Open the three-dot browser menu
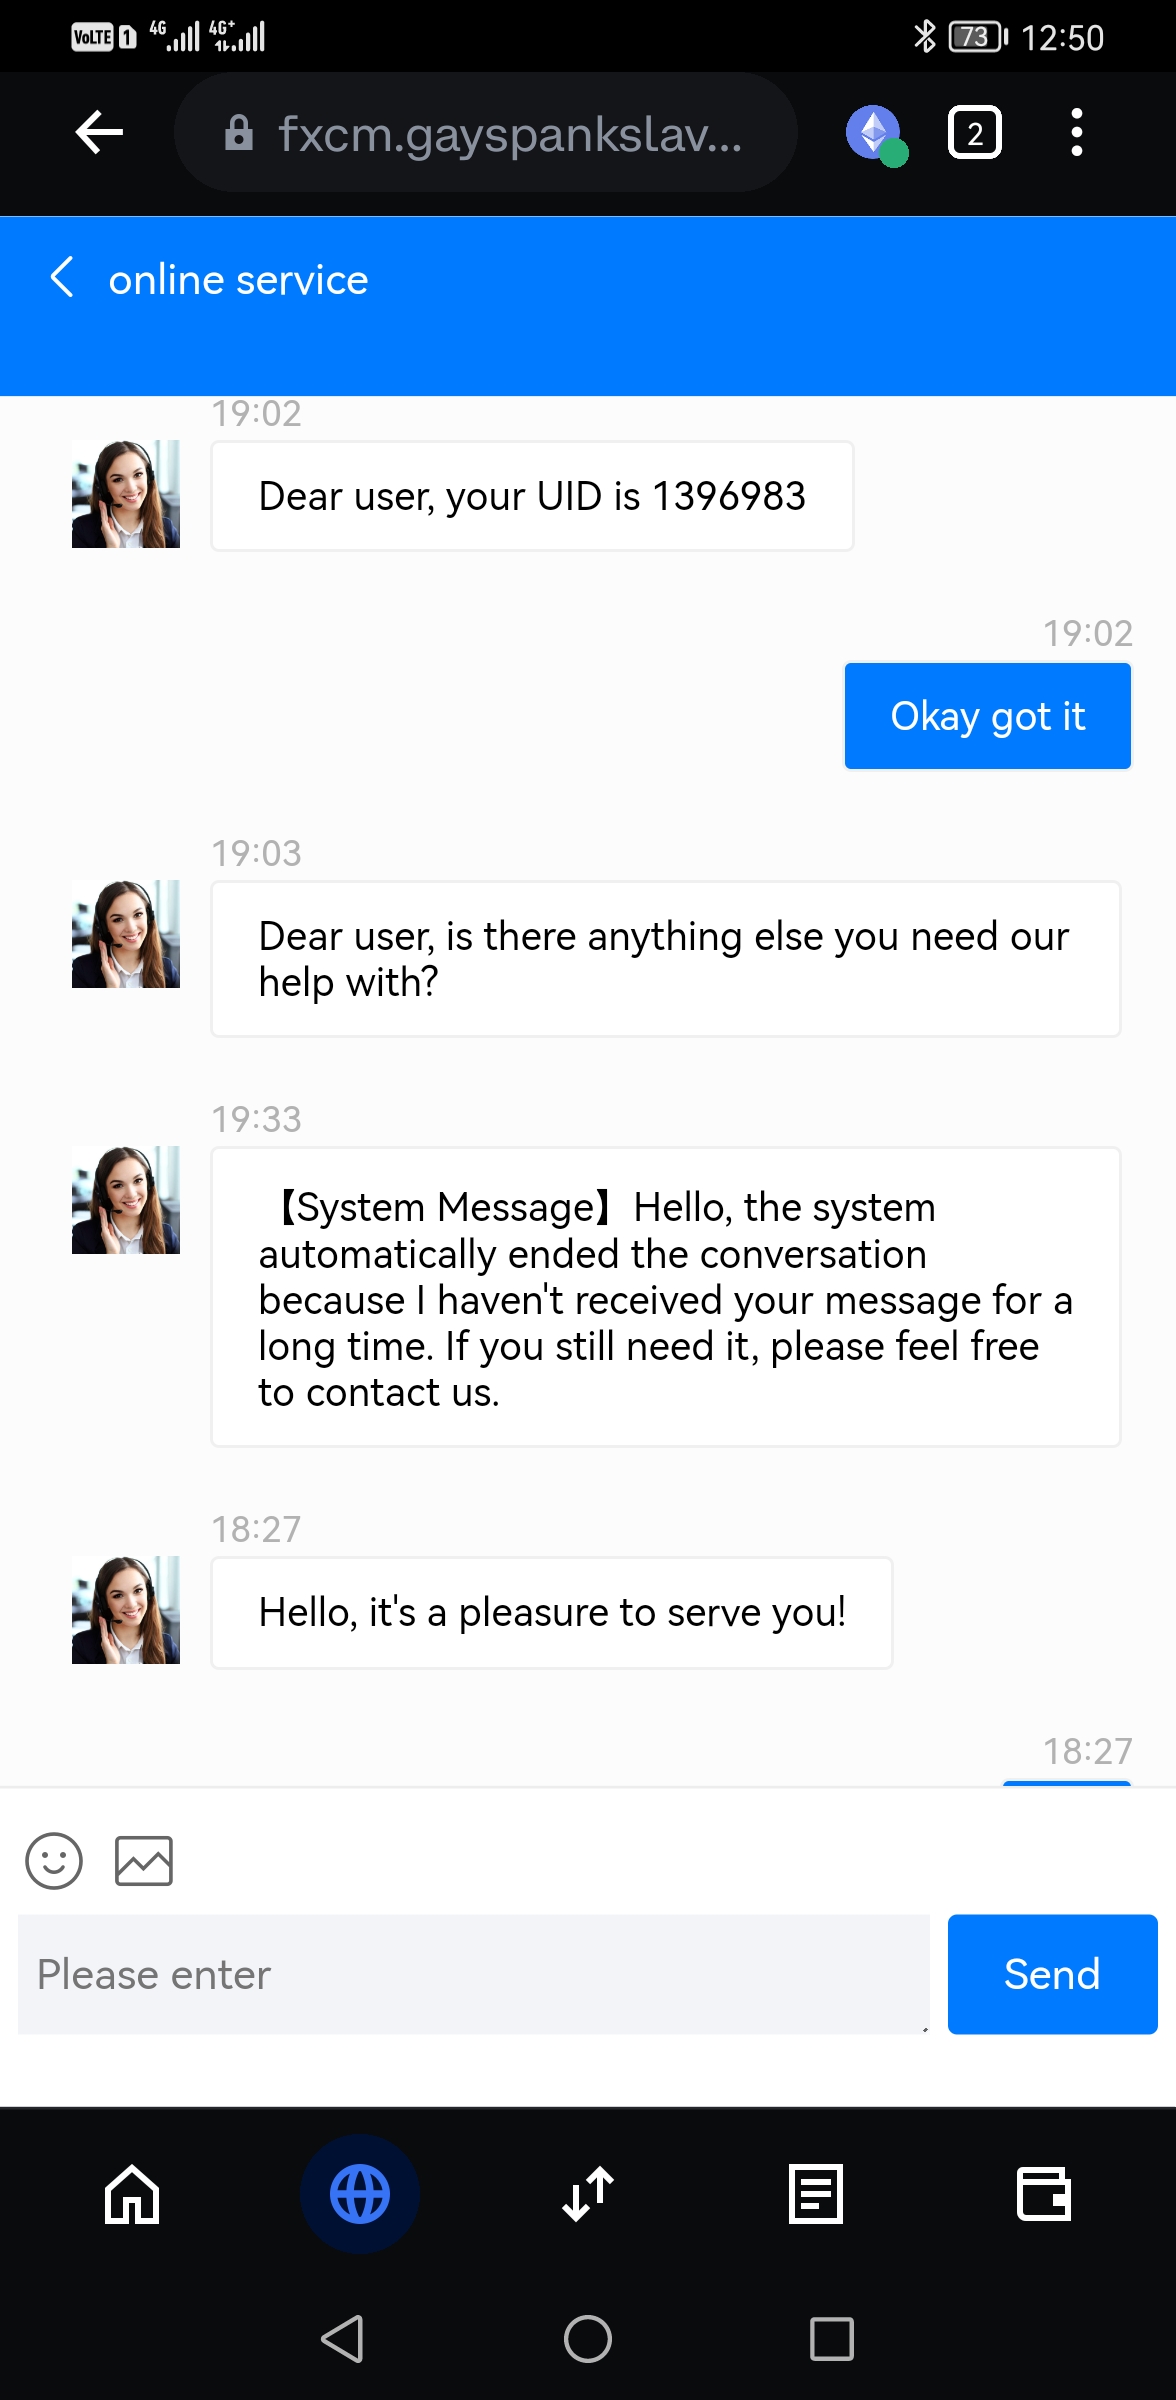The height and width of the screenshot is (2400, 1176). coord(1076,133)
